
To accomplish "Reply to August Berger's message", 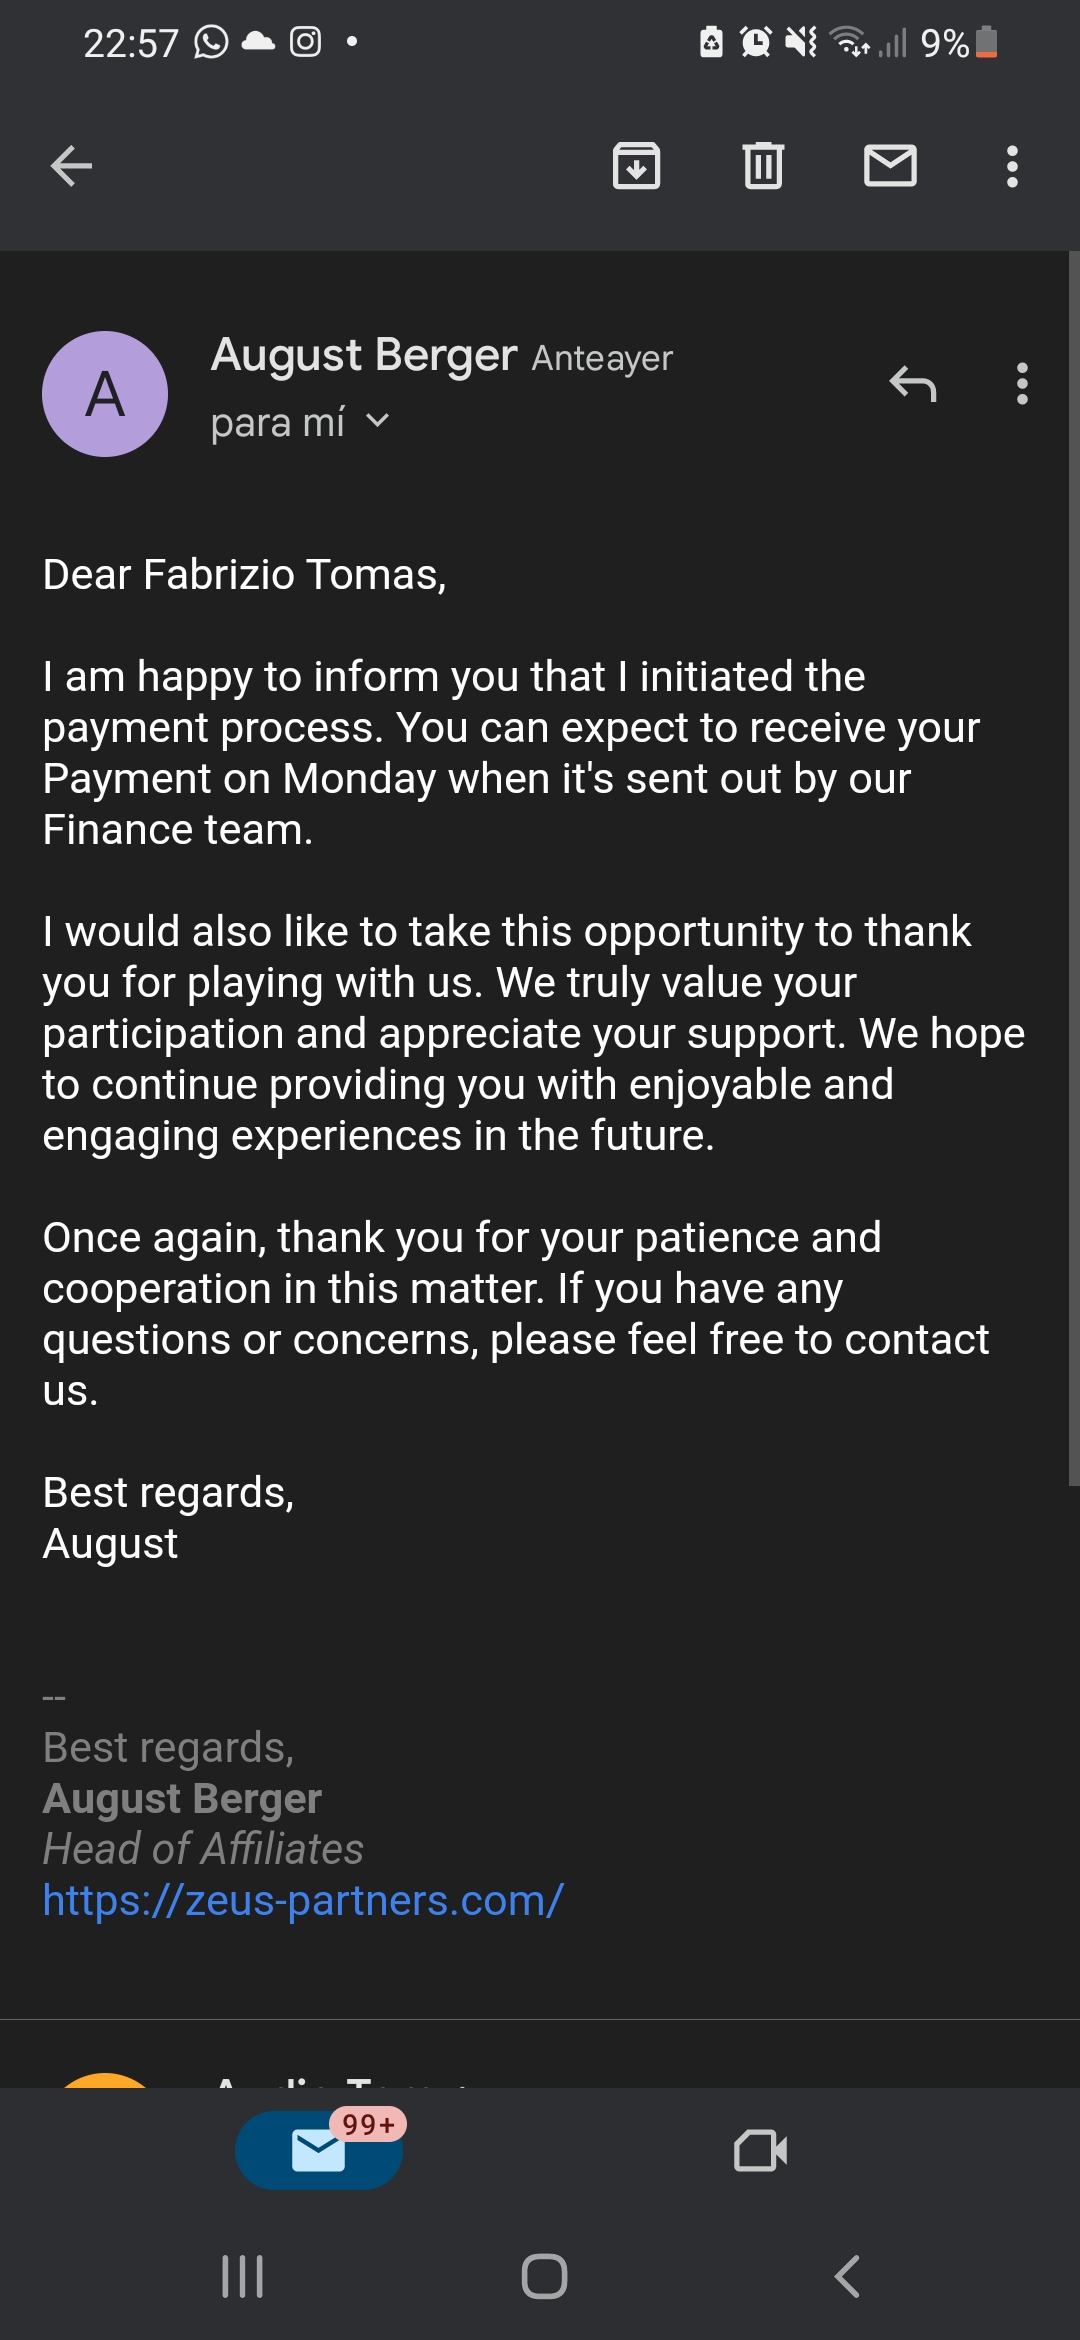I will [912, 384].
